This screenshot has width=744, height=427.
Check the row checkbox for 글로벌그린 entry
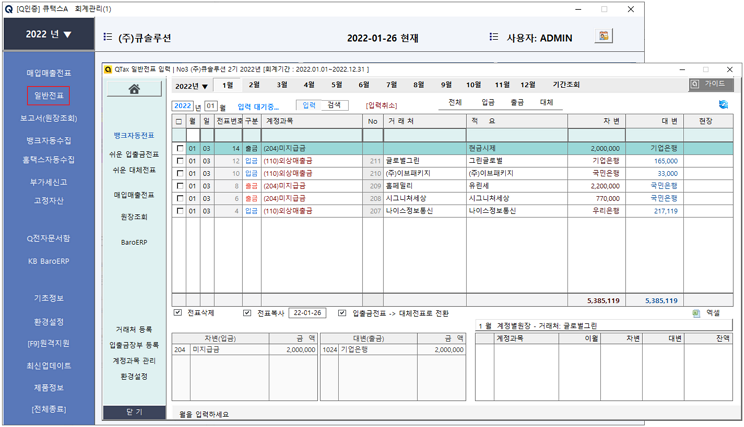pyautogui.click(x=179, y=161)
